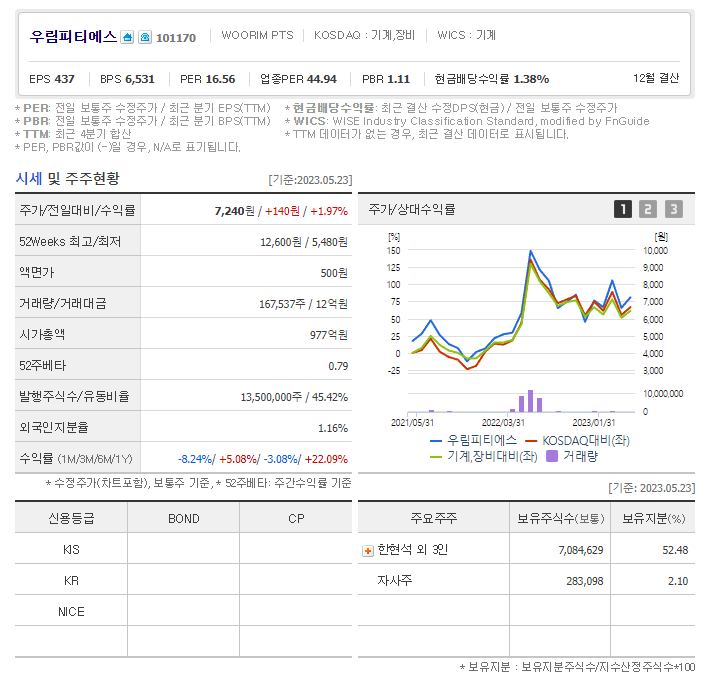Viewport: 708px width, 684px height.
Task: Click the 주가/상대수익률 chart title
Action: [x=412, y=209]
